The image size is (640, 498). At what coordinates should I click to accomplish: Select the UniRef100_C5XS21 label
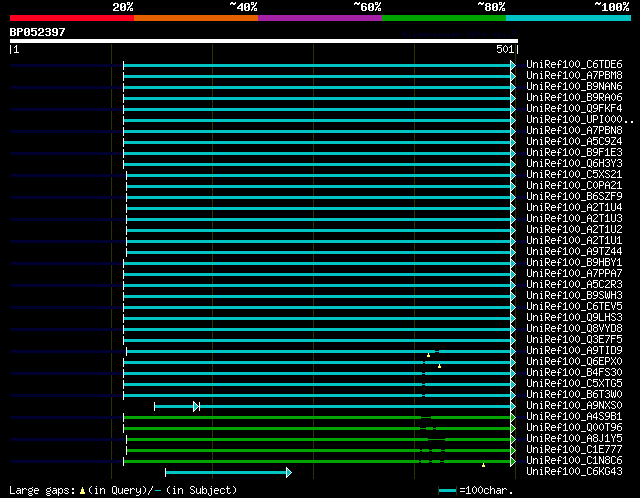(574, 174)
